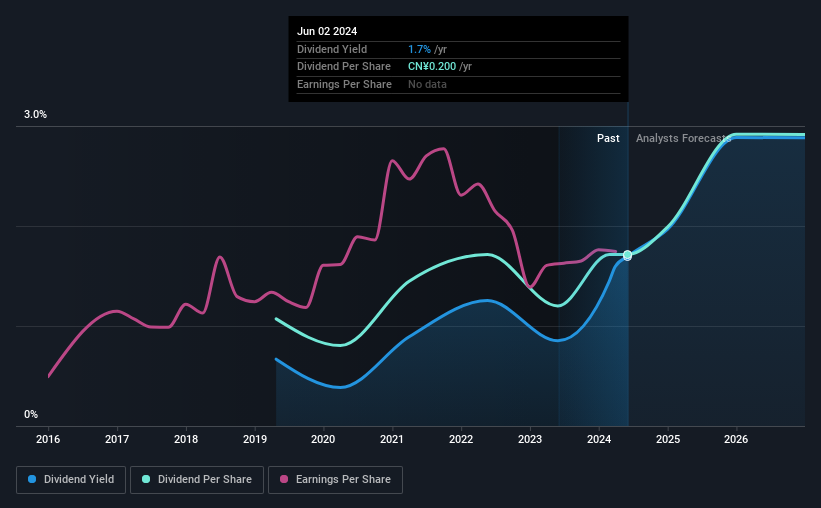
Task: Click the 1.7% dividend yield value in tooltip
Action: (x=419, y=49)
